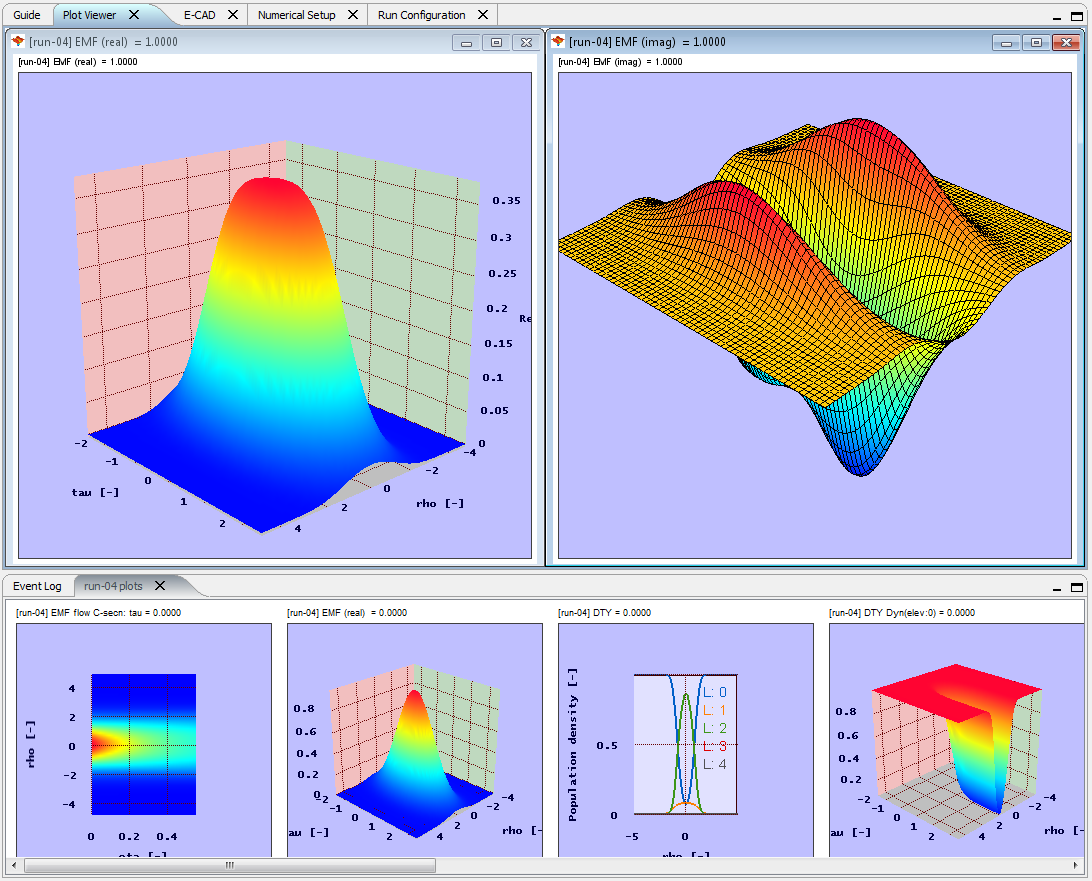Open the Guide tab
The height and width of the screenshot is (881, 1092).
pyautogui.click(x=27, y=15)
